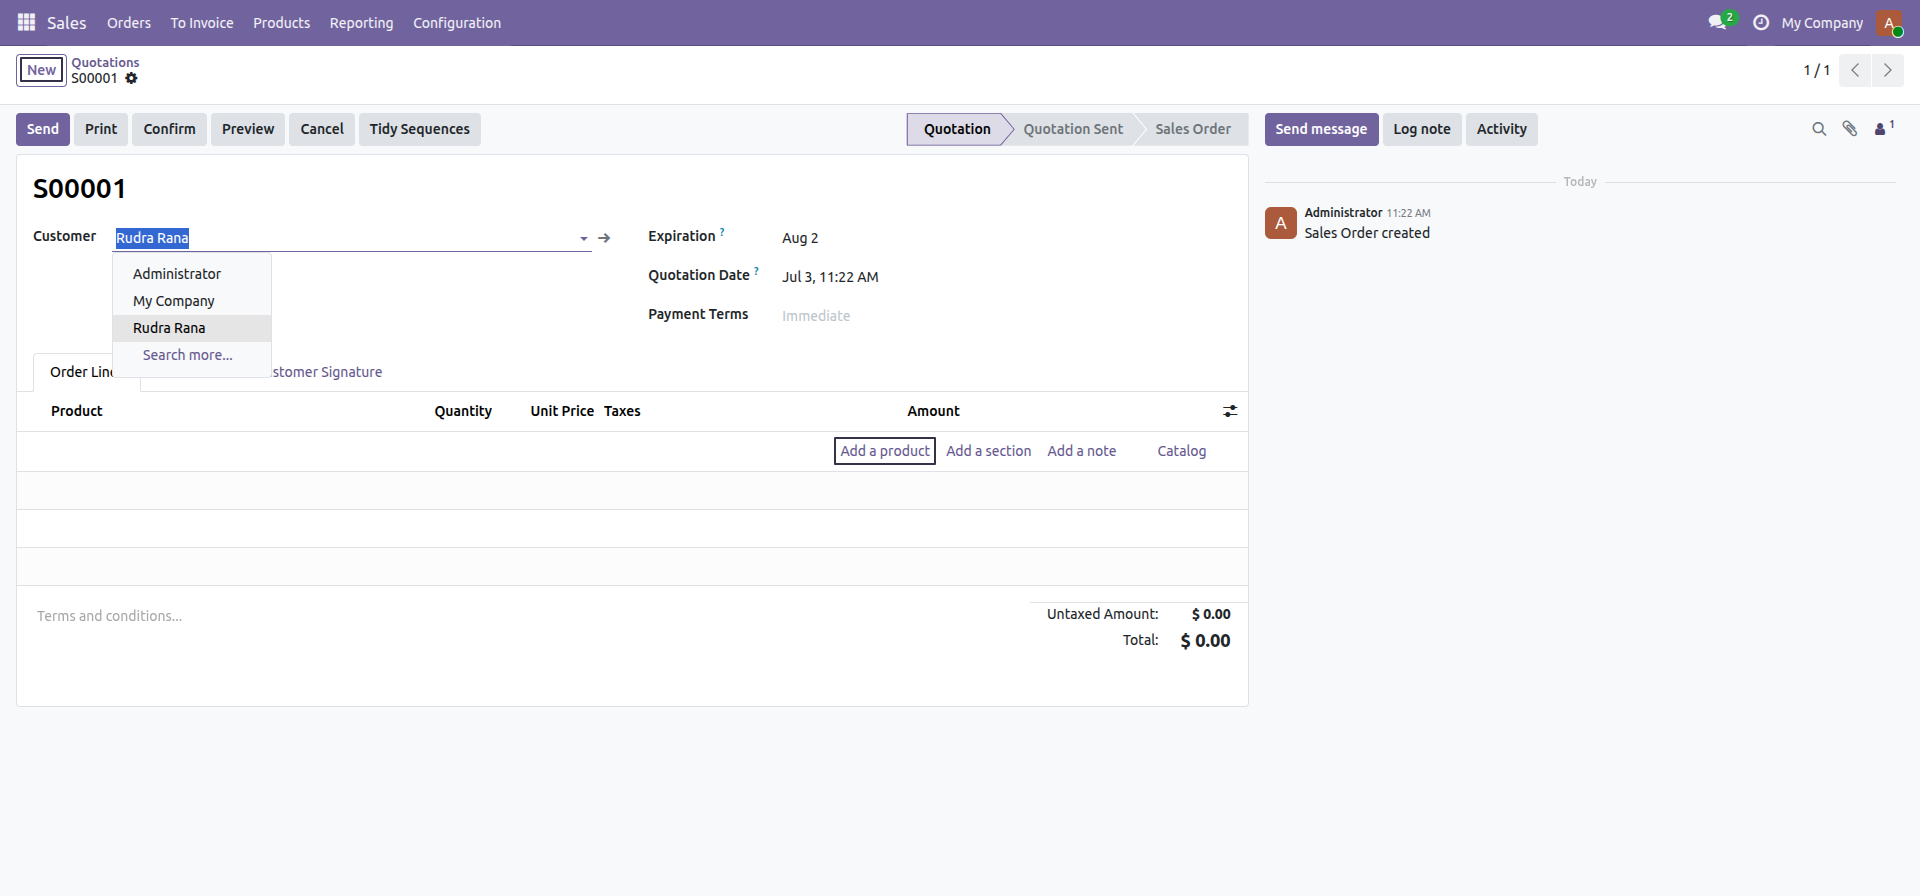This screenshot has height=896, width=1920.
Task: Open the Administrator user avatar menu
Action: [1889, 22]
